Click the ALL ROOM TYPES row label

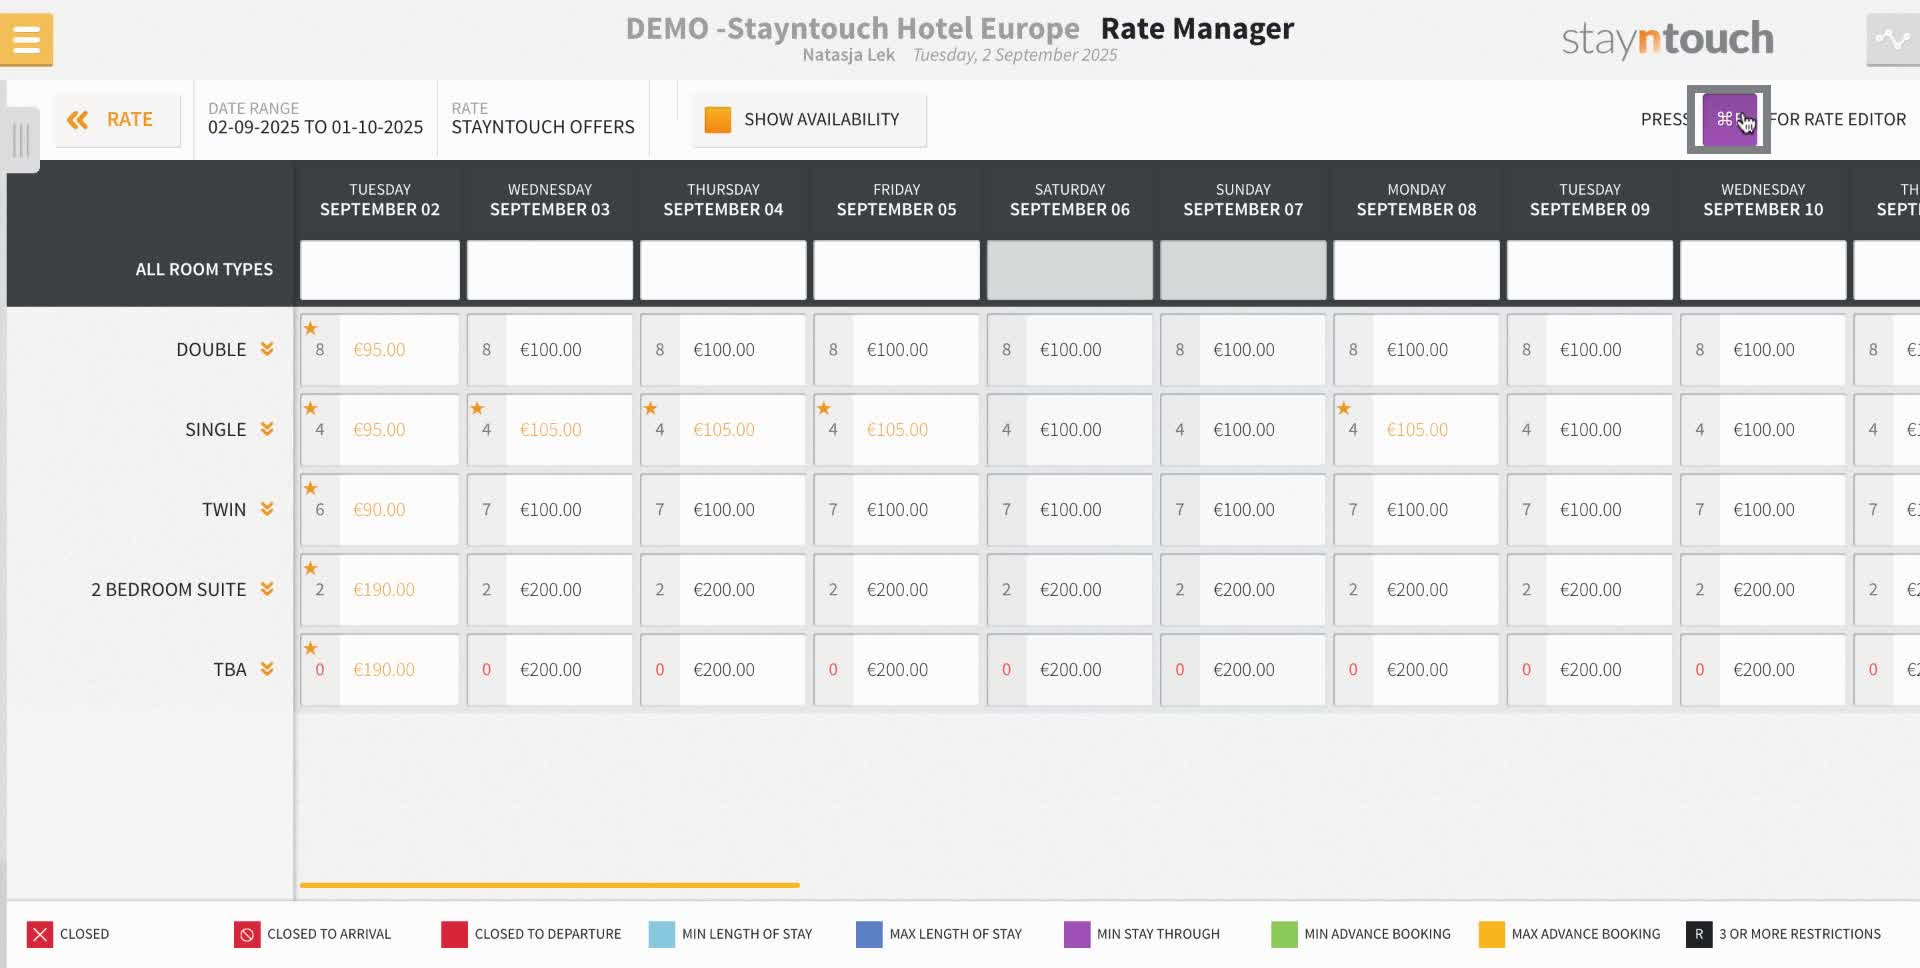tap(204, 269)
